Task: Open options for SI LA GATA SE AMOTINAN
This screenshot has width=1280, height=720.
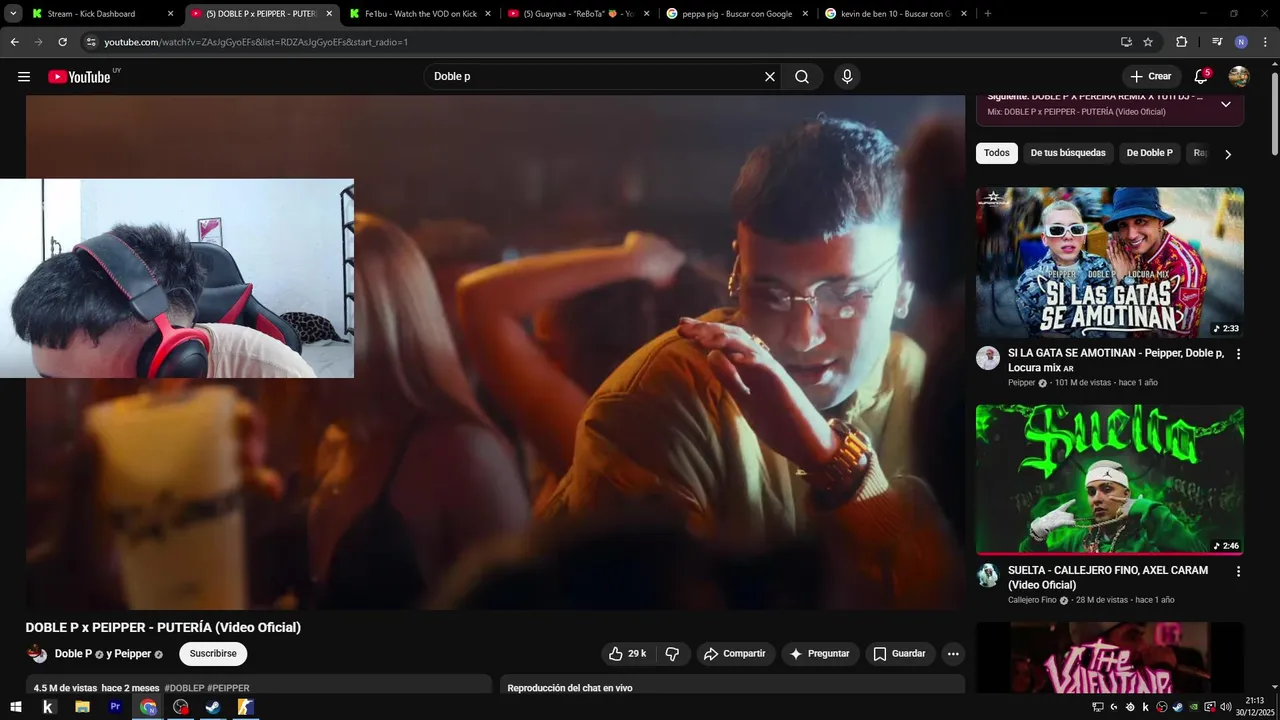Action: (1238, 354)
